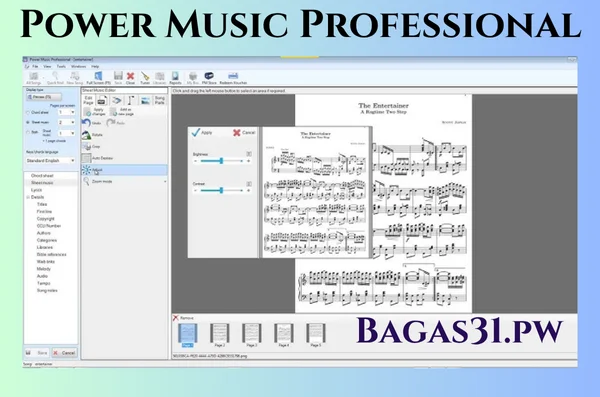The width and height of the screenshot is (600, 397).
Task: Open the Libraries toolbar icon
Action: pos(160,78)
